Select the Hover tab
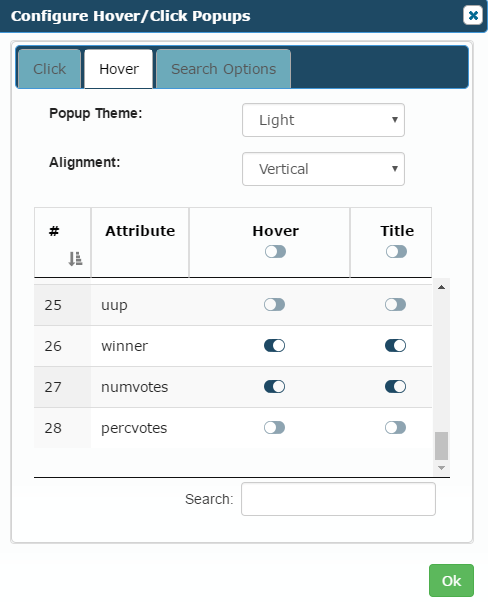The height and width of the screenshot is (602, 488). pyautogui.click(x=119, y=69)
